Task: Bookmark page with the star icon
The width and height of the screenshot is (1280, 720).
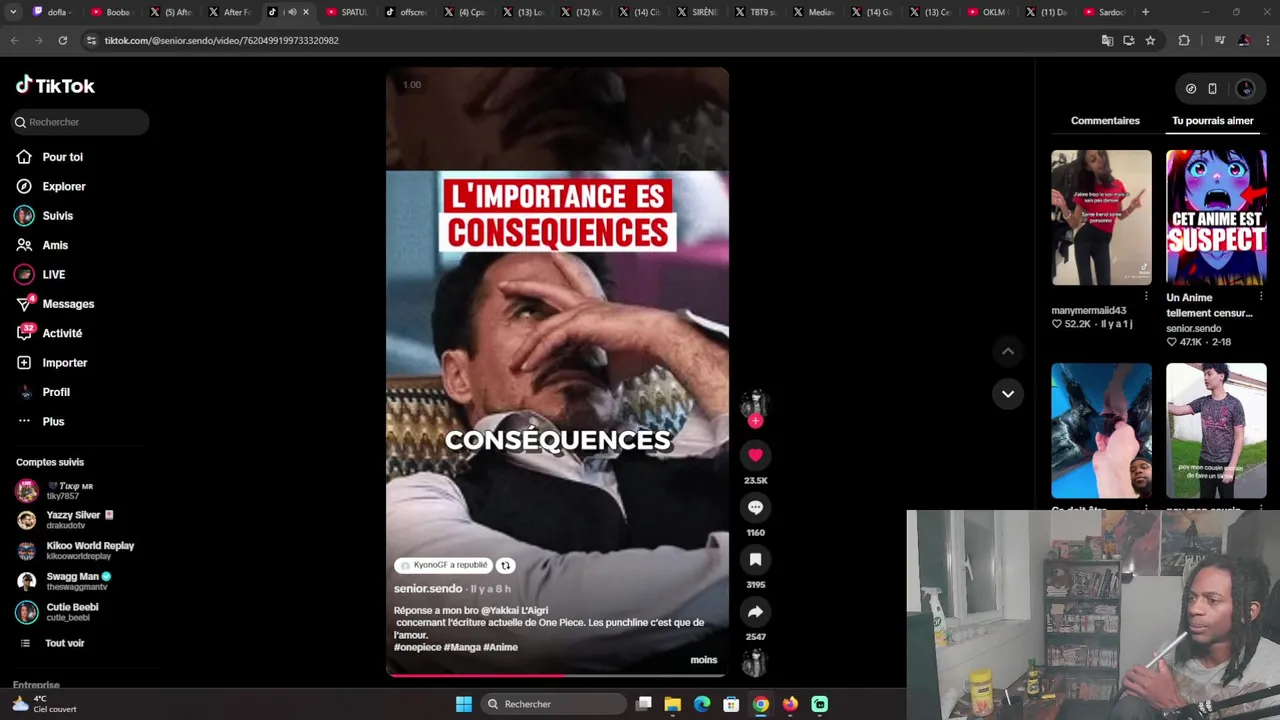Action: point(1150,41)
